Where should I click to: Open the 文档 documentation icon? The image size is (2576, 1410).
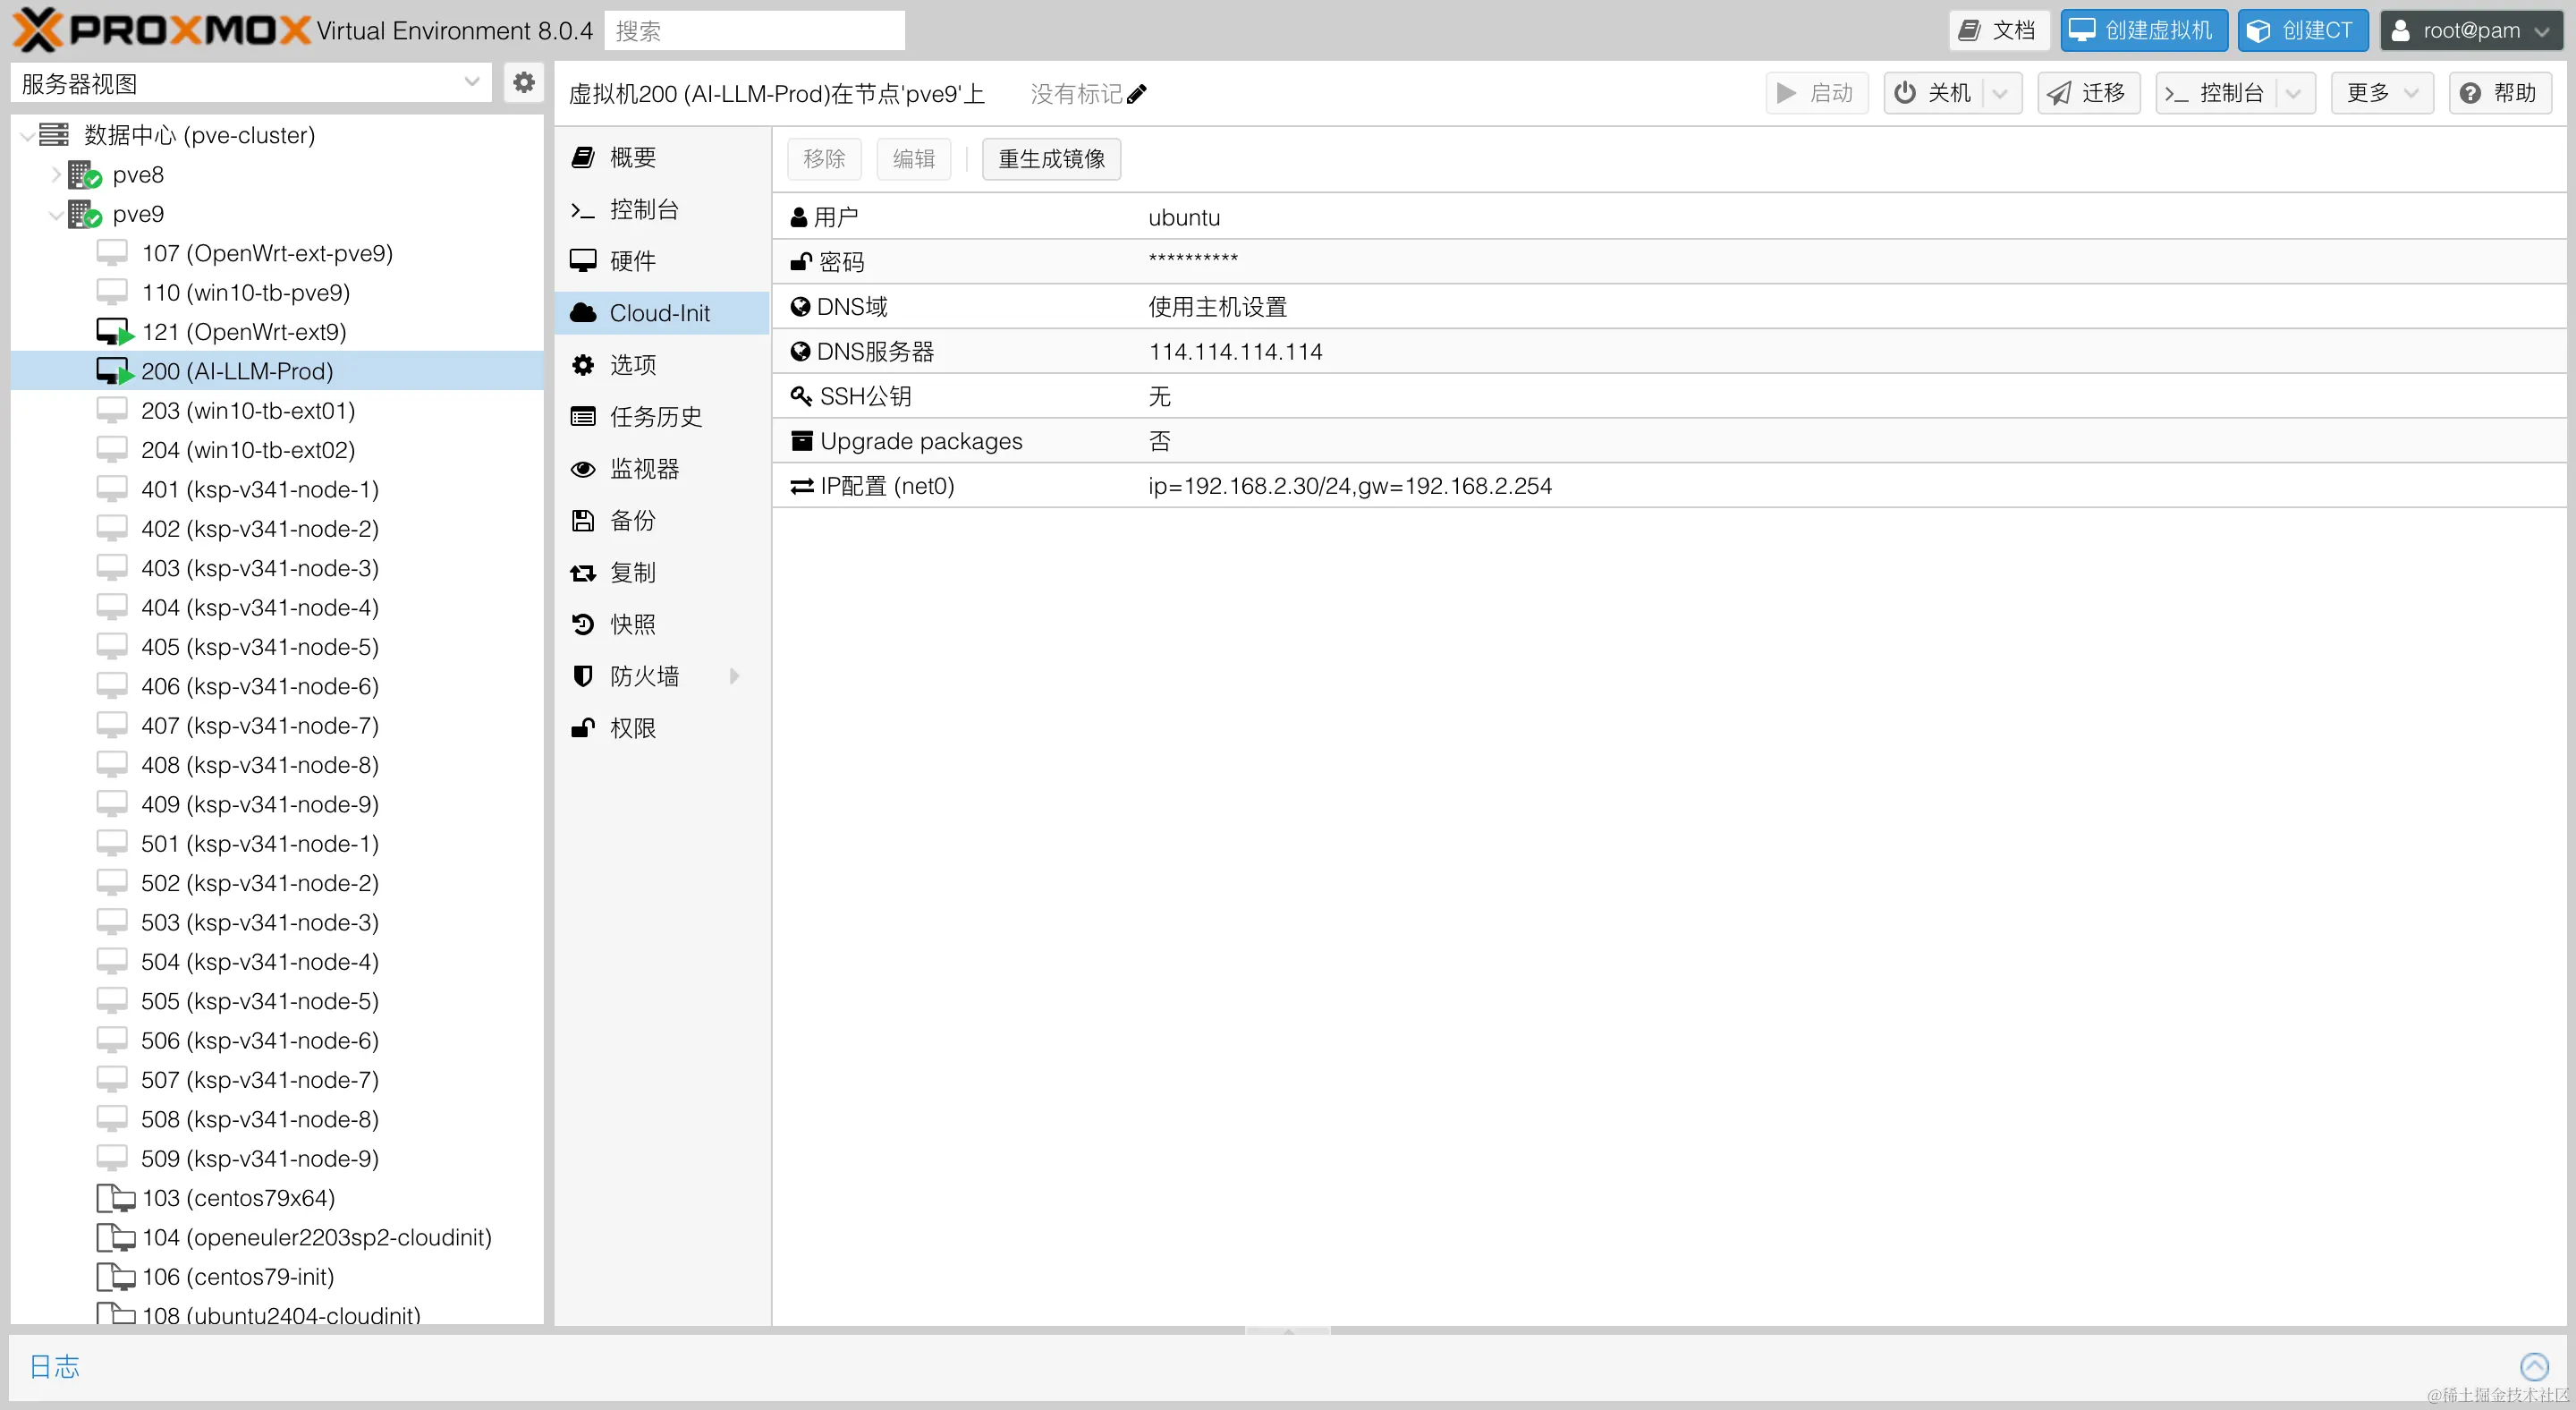coord(1969,30)
